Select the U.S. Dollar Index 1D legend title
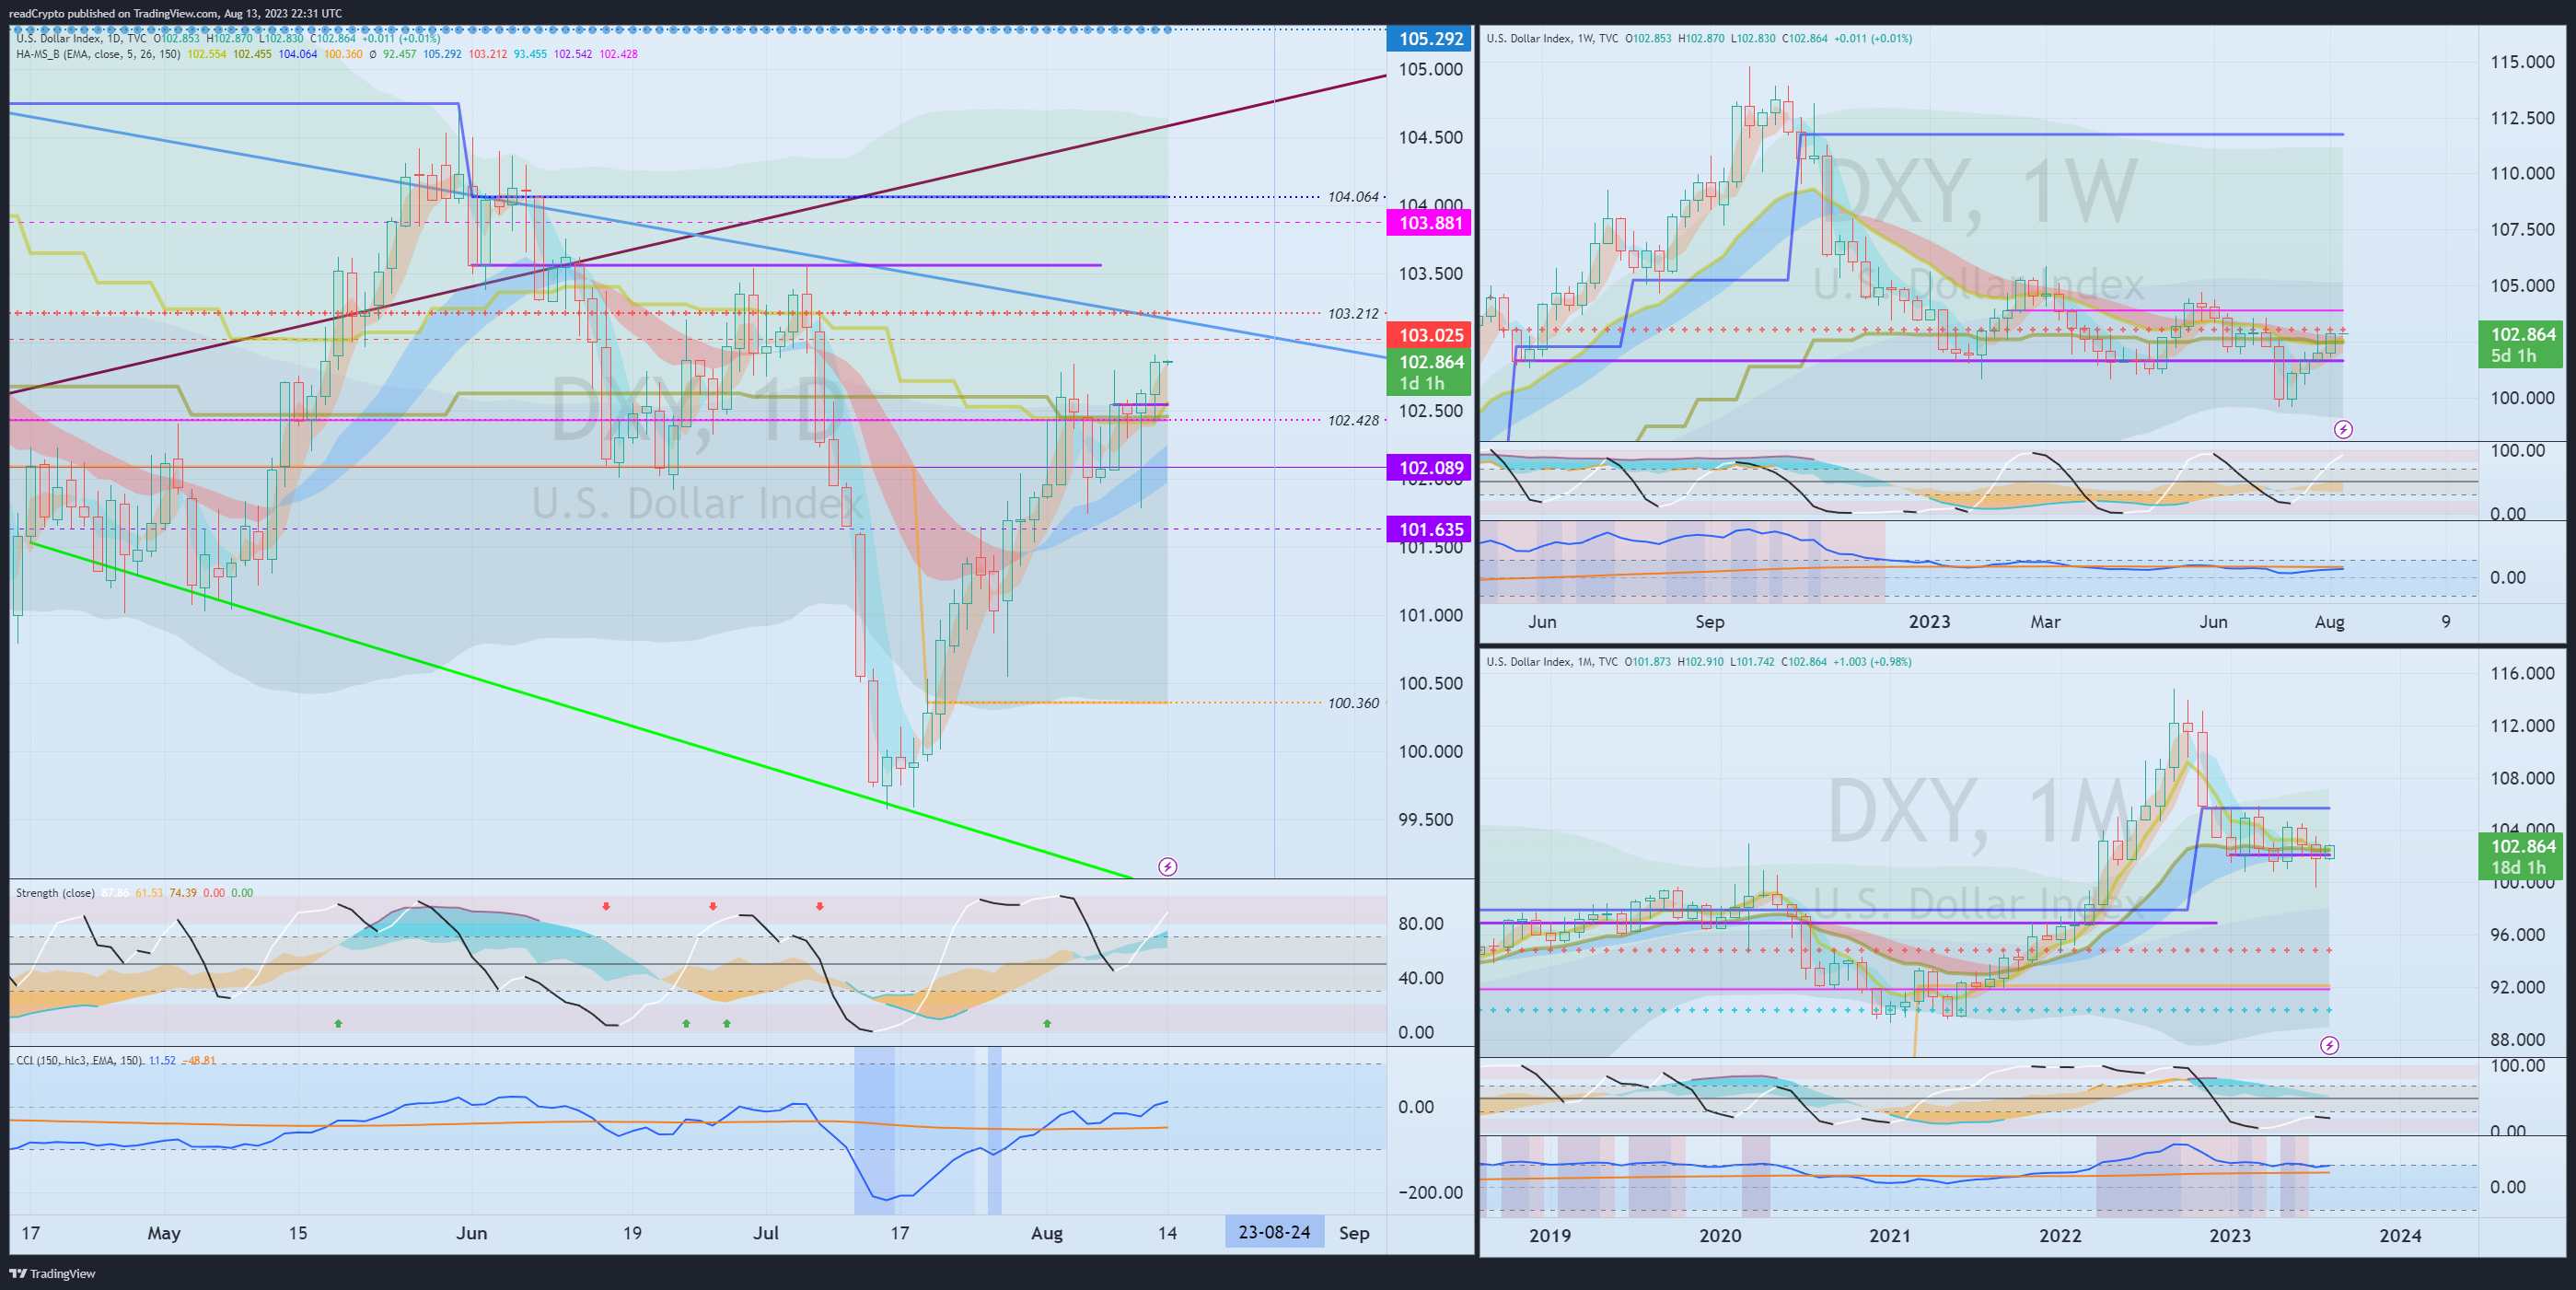 pos(81,38)
